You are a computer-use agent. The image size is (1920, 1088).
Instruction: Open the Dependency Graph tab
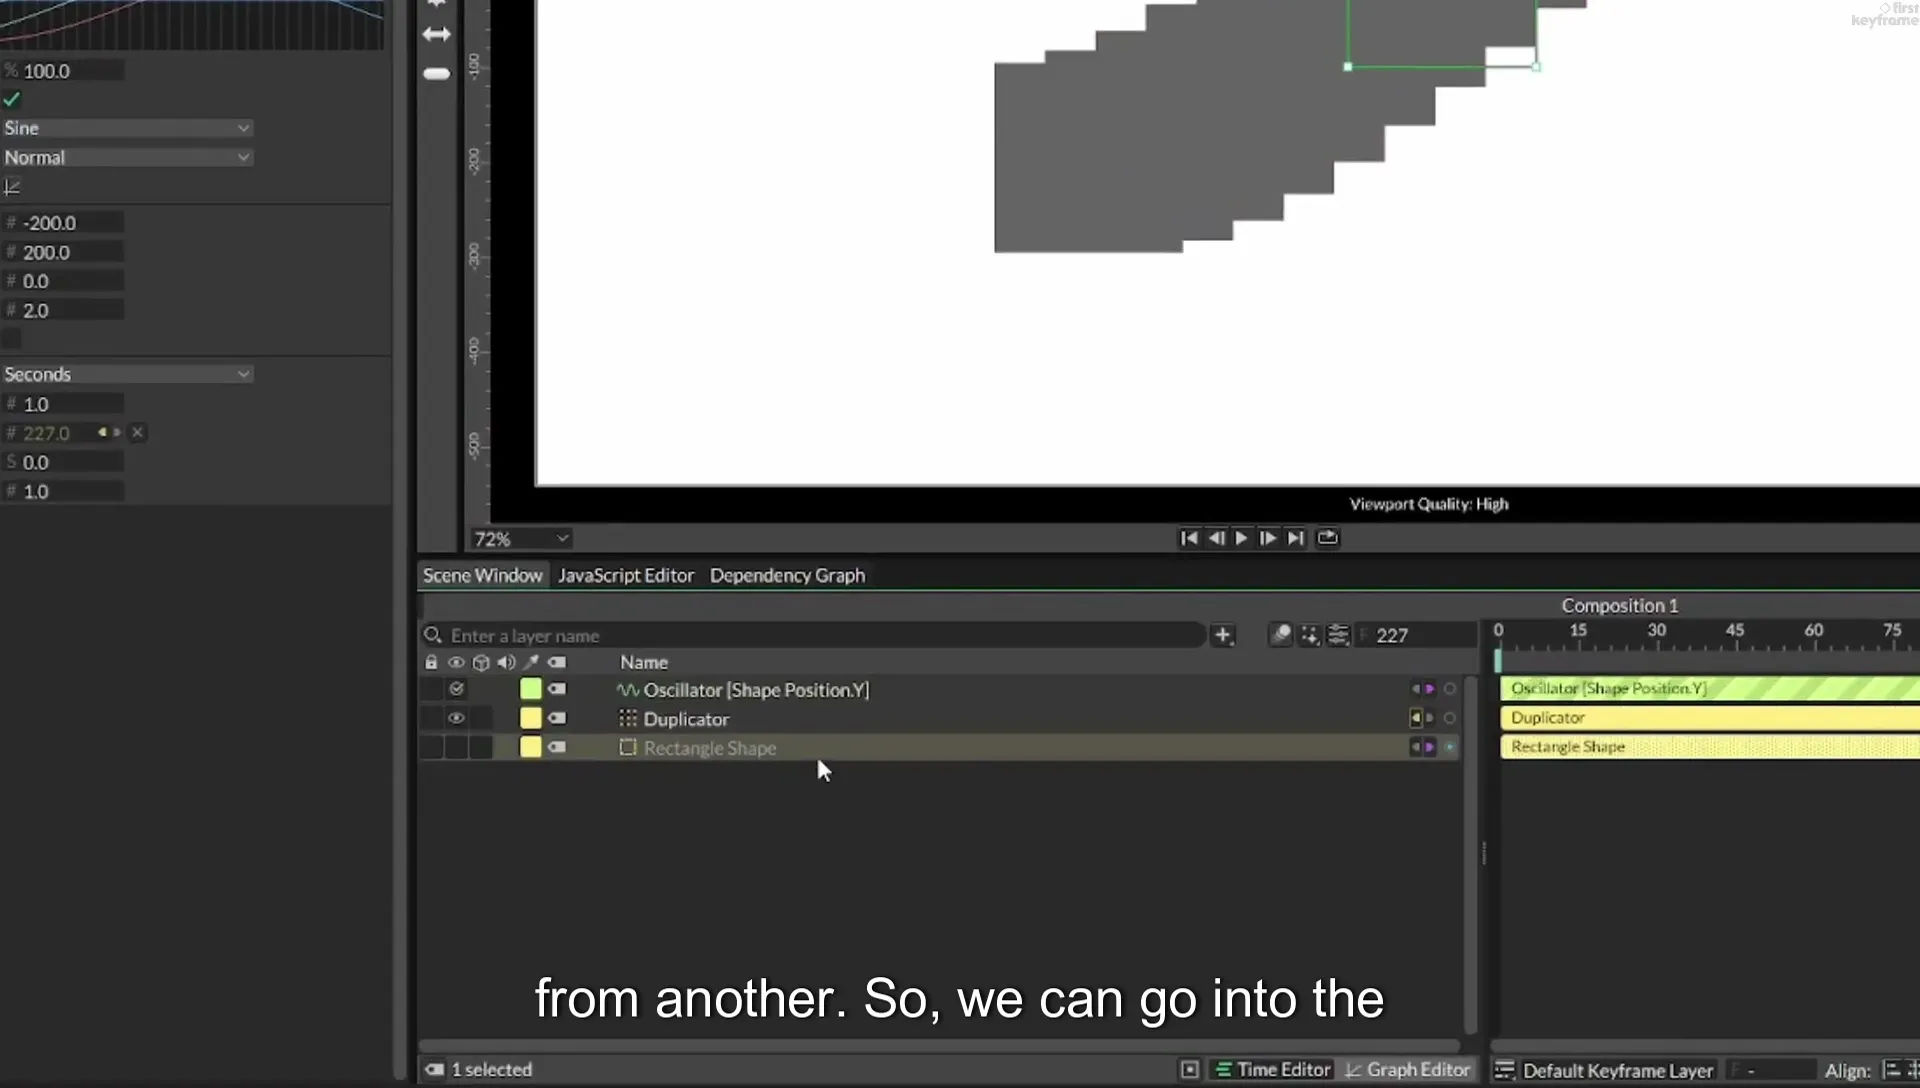787,575
